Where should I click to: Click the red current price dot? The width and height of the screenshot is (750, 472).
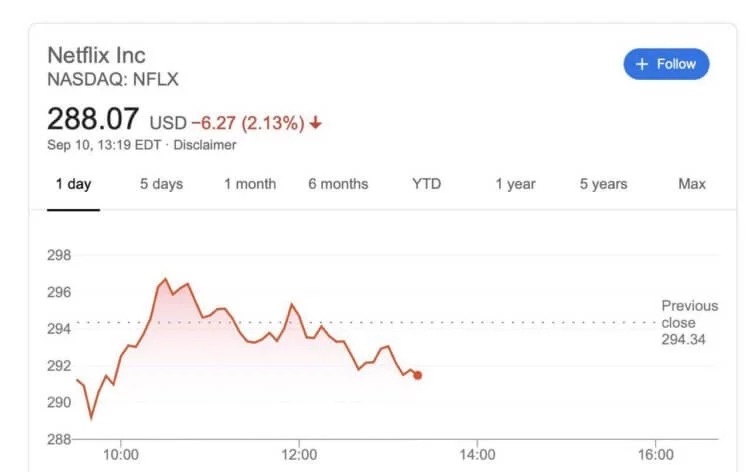[x=417, y=375]
